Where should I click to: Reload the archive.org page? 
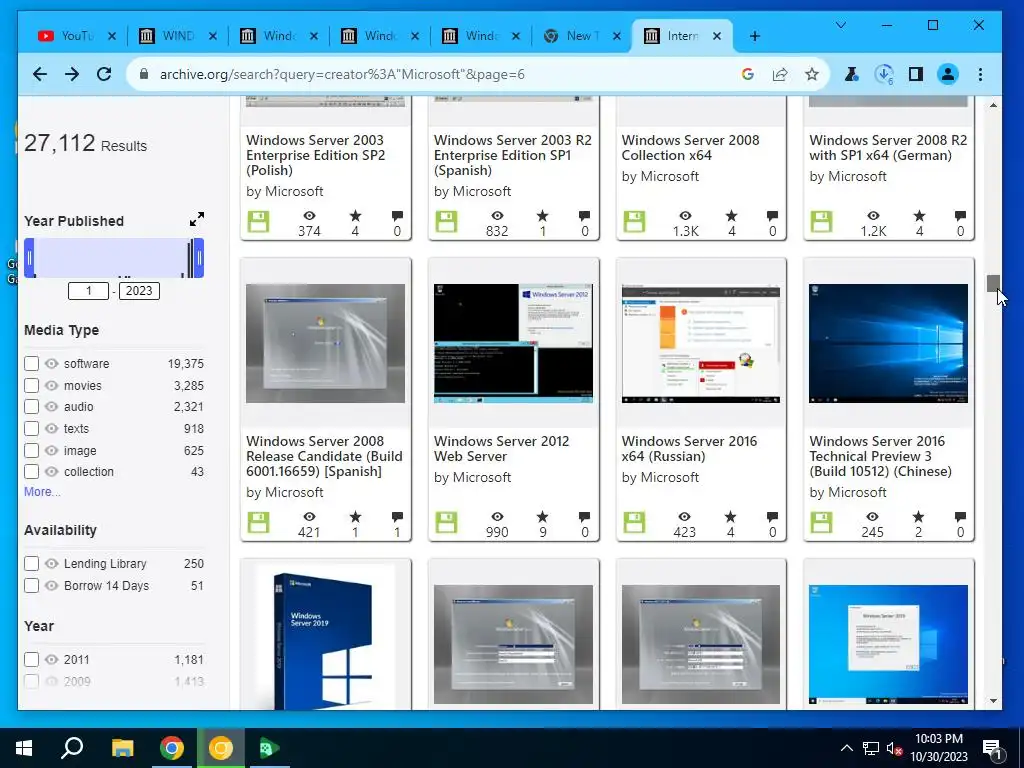click(104, 74)
